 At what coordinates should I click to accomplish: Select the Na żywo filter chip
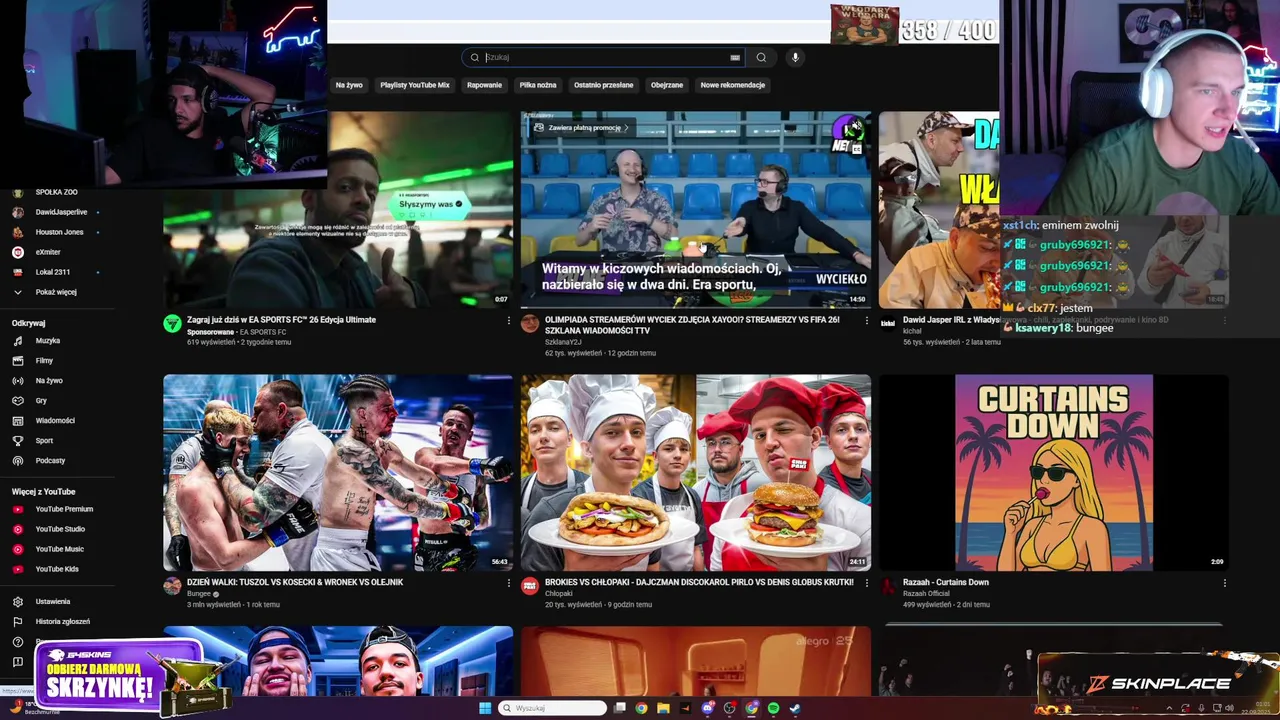coord(349,85)
